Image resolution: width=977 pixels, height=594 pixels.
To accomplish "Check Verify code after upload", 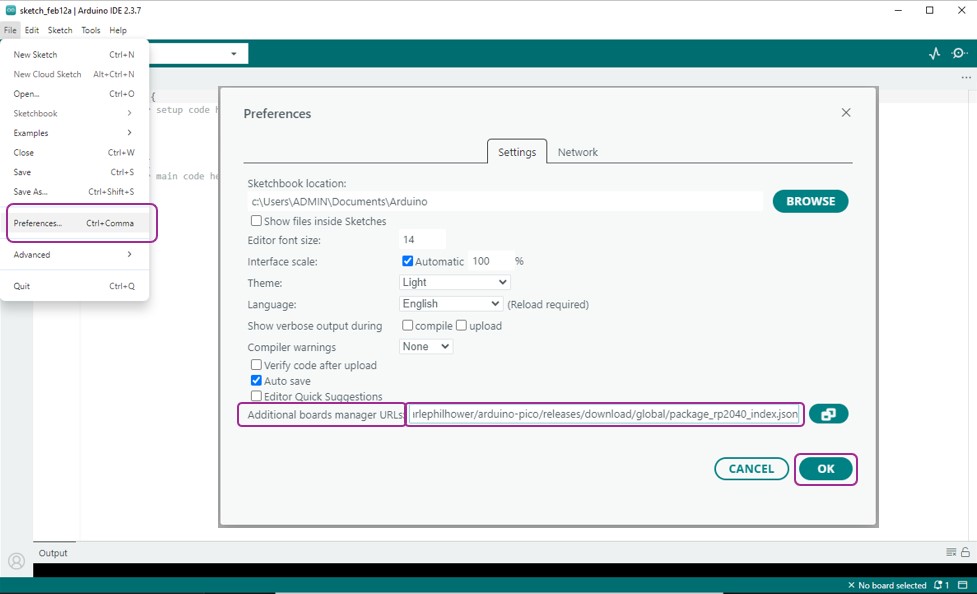I will point(256,365).
